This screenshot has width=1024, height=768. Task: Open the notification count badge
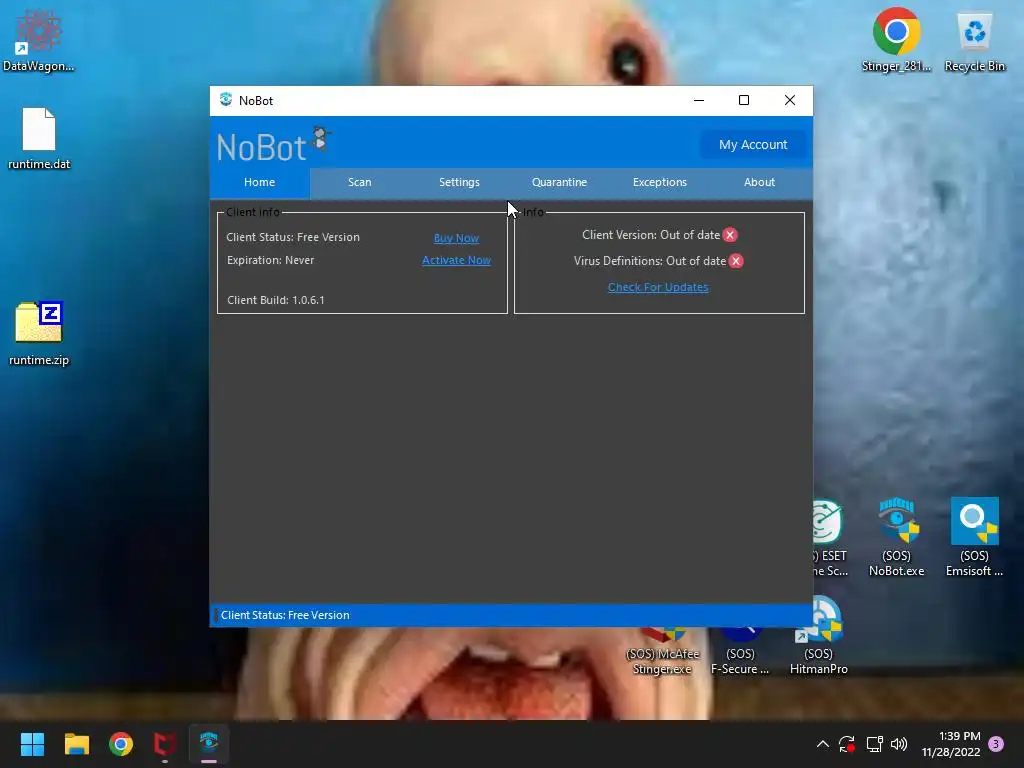coord(996,744)
